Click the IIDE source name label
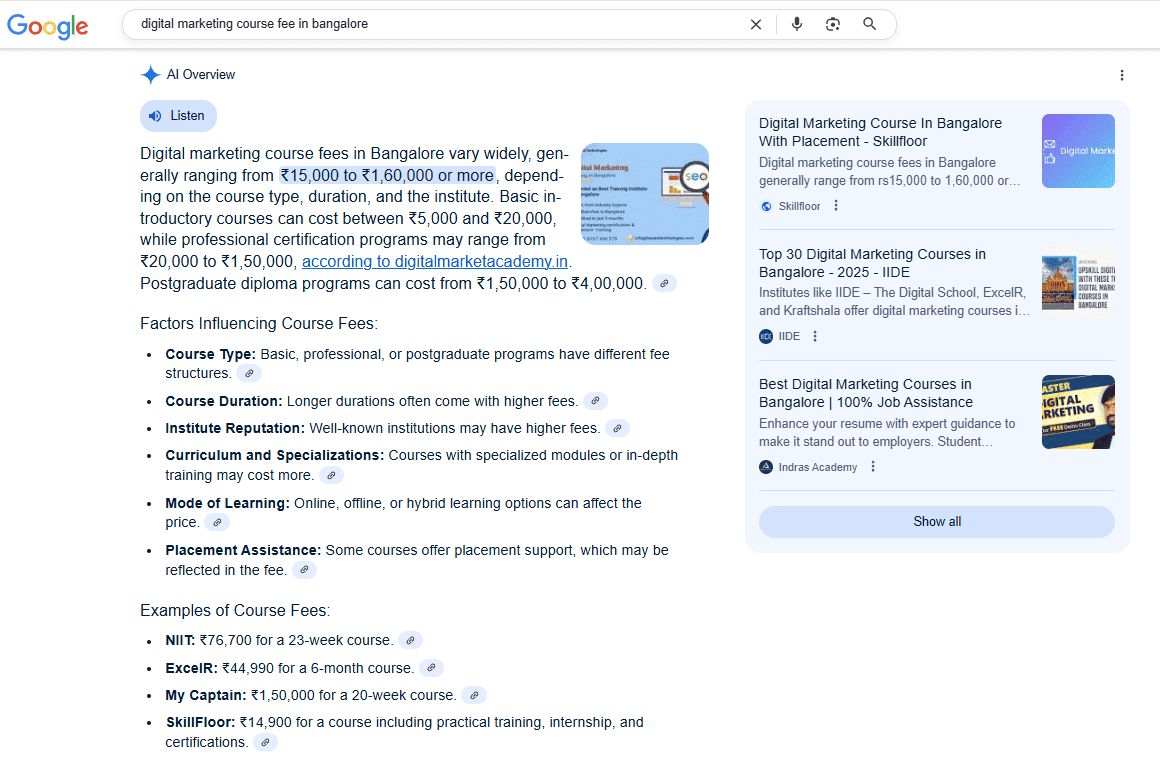Image resolution: width=1160 pixels, height=757 pixels. click(789, 337)
